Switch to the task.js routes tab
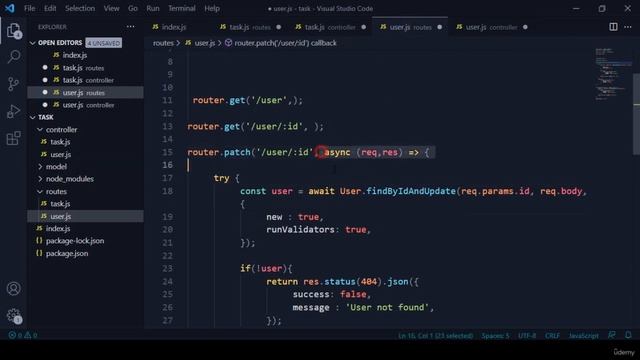The width and height of the screenshot is (640, 360). point(250,27)
